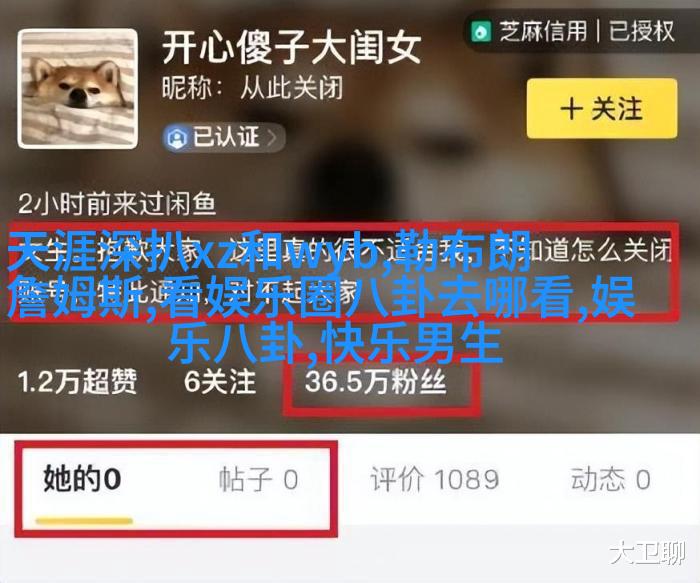Open the Shiba dog profile avatar
This screenshot has height=583, width=700.
click(x=78, y=89)
